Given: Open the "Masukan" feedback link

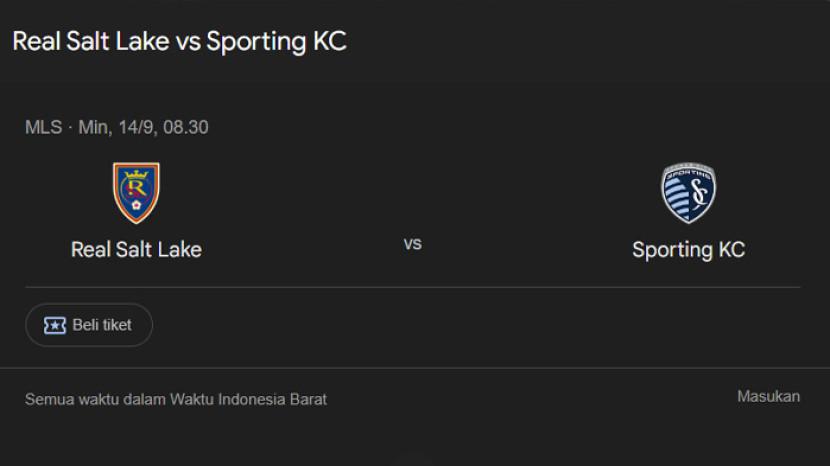Looking at the screenshot, I should pos(768,396).
